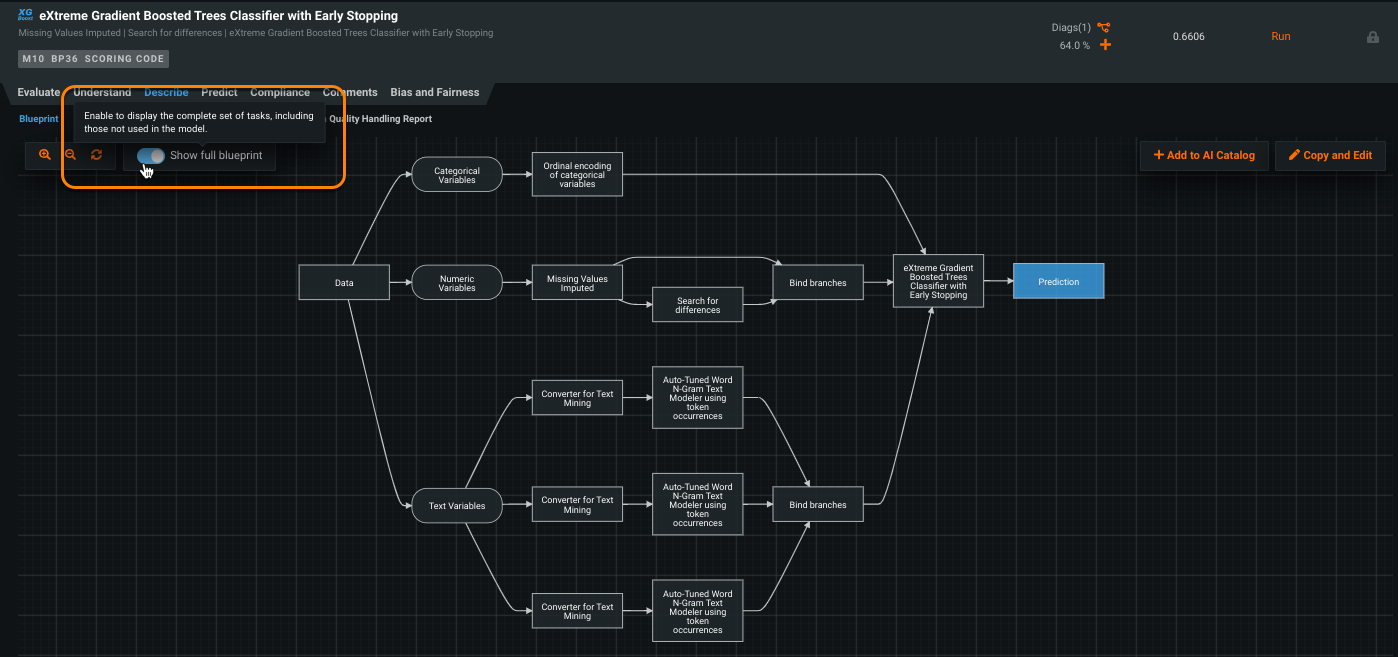This screenshot has width=1398, height=657.
Task: Select the Missing Values Imputed node
Action: [x=577, y=283]
